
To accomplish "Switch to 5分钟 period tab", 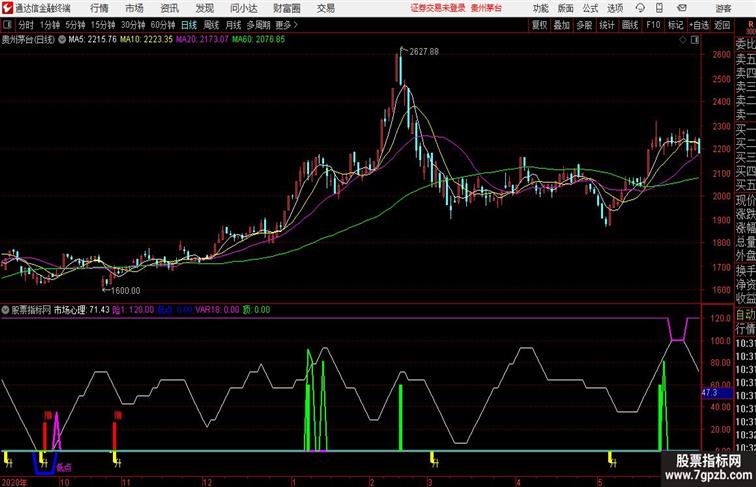I will coord(75,25).
